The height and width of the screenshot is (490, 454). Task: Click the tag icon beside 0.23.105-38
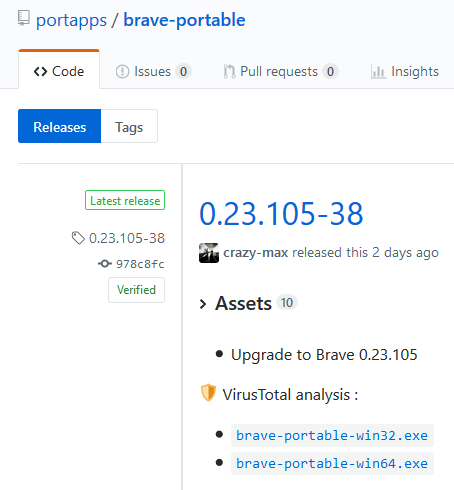click(x=78, y=238)
